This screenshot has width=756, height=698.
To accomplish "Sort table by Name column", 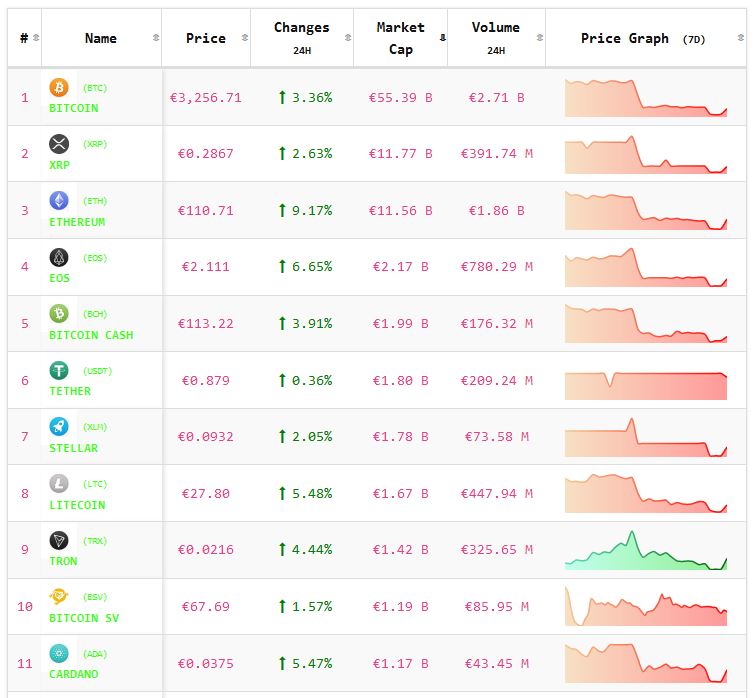I will click(x=101, y=38).
